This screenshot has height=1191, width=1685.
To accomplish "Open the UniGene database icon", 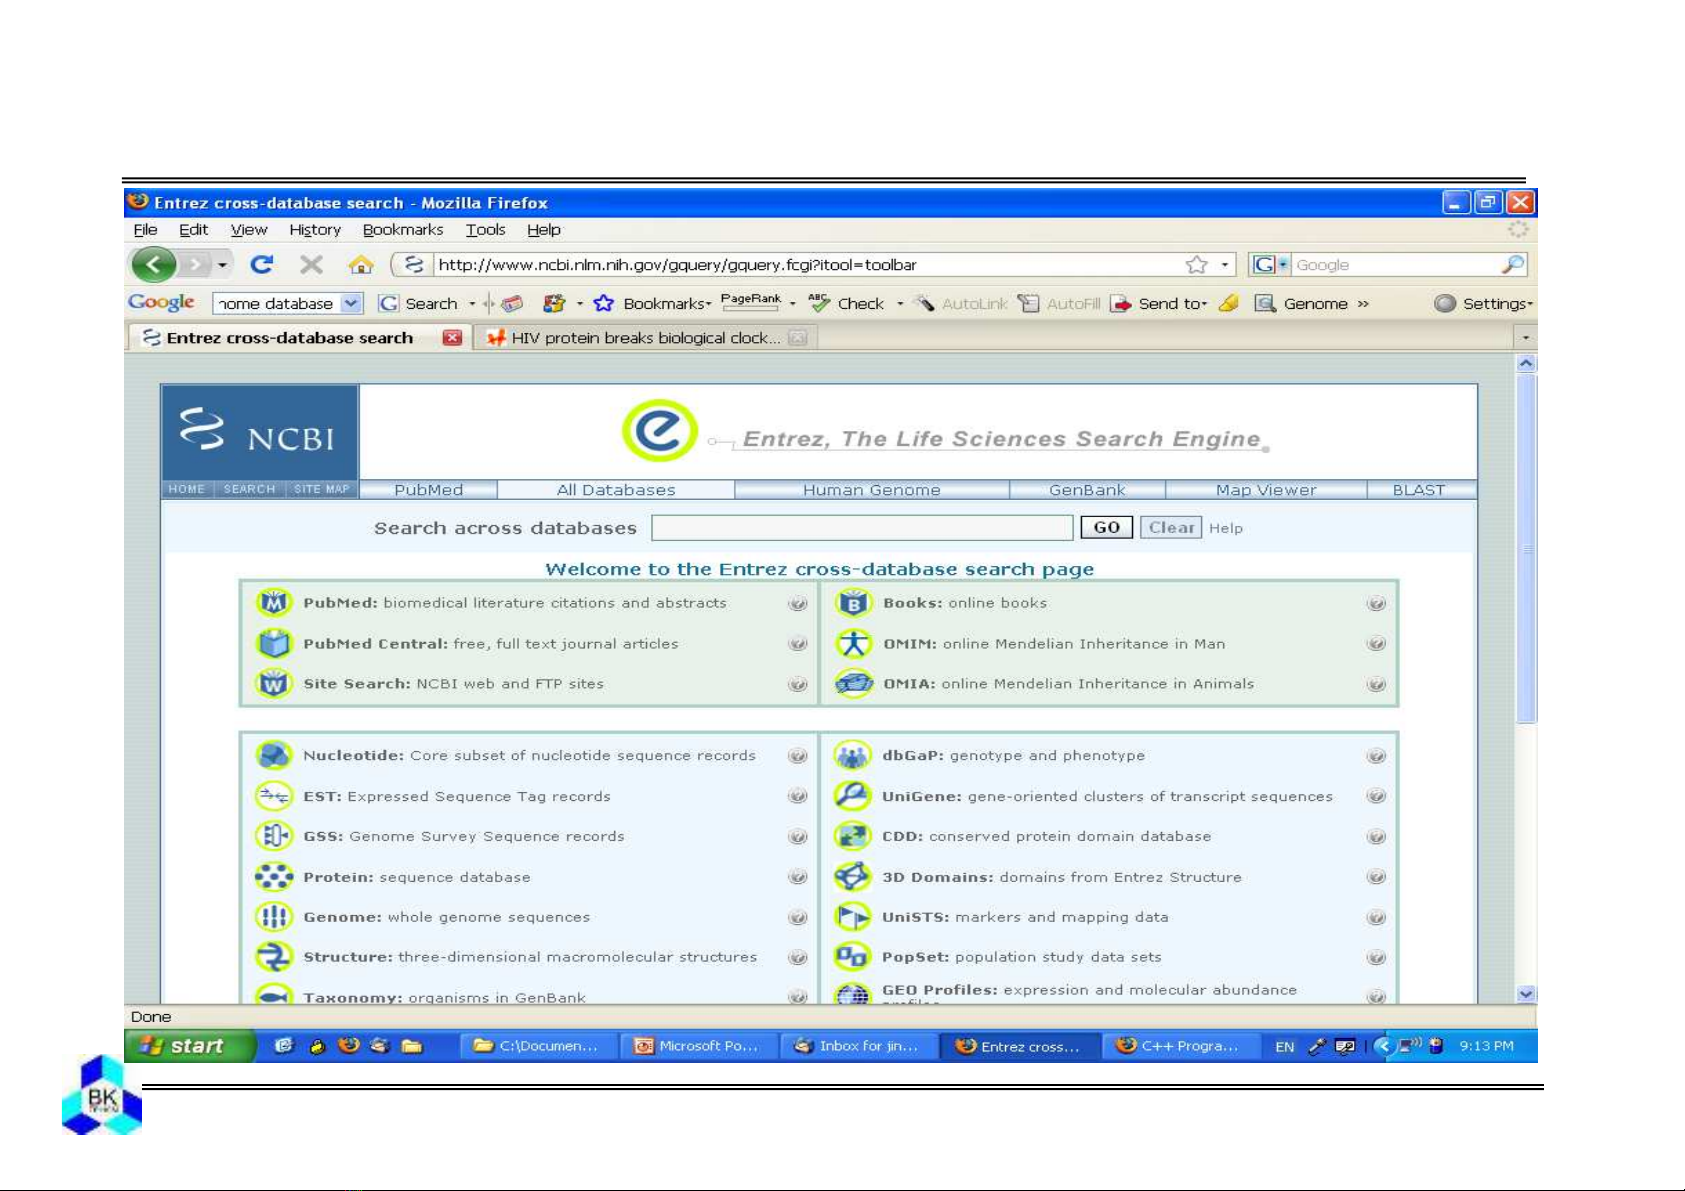I will (x=852, y=796).
